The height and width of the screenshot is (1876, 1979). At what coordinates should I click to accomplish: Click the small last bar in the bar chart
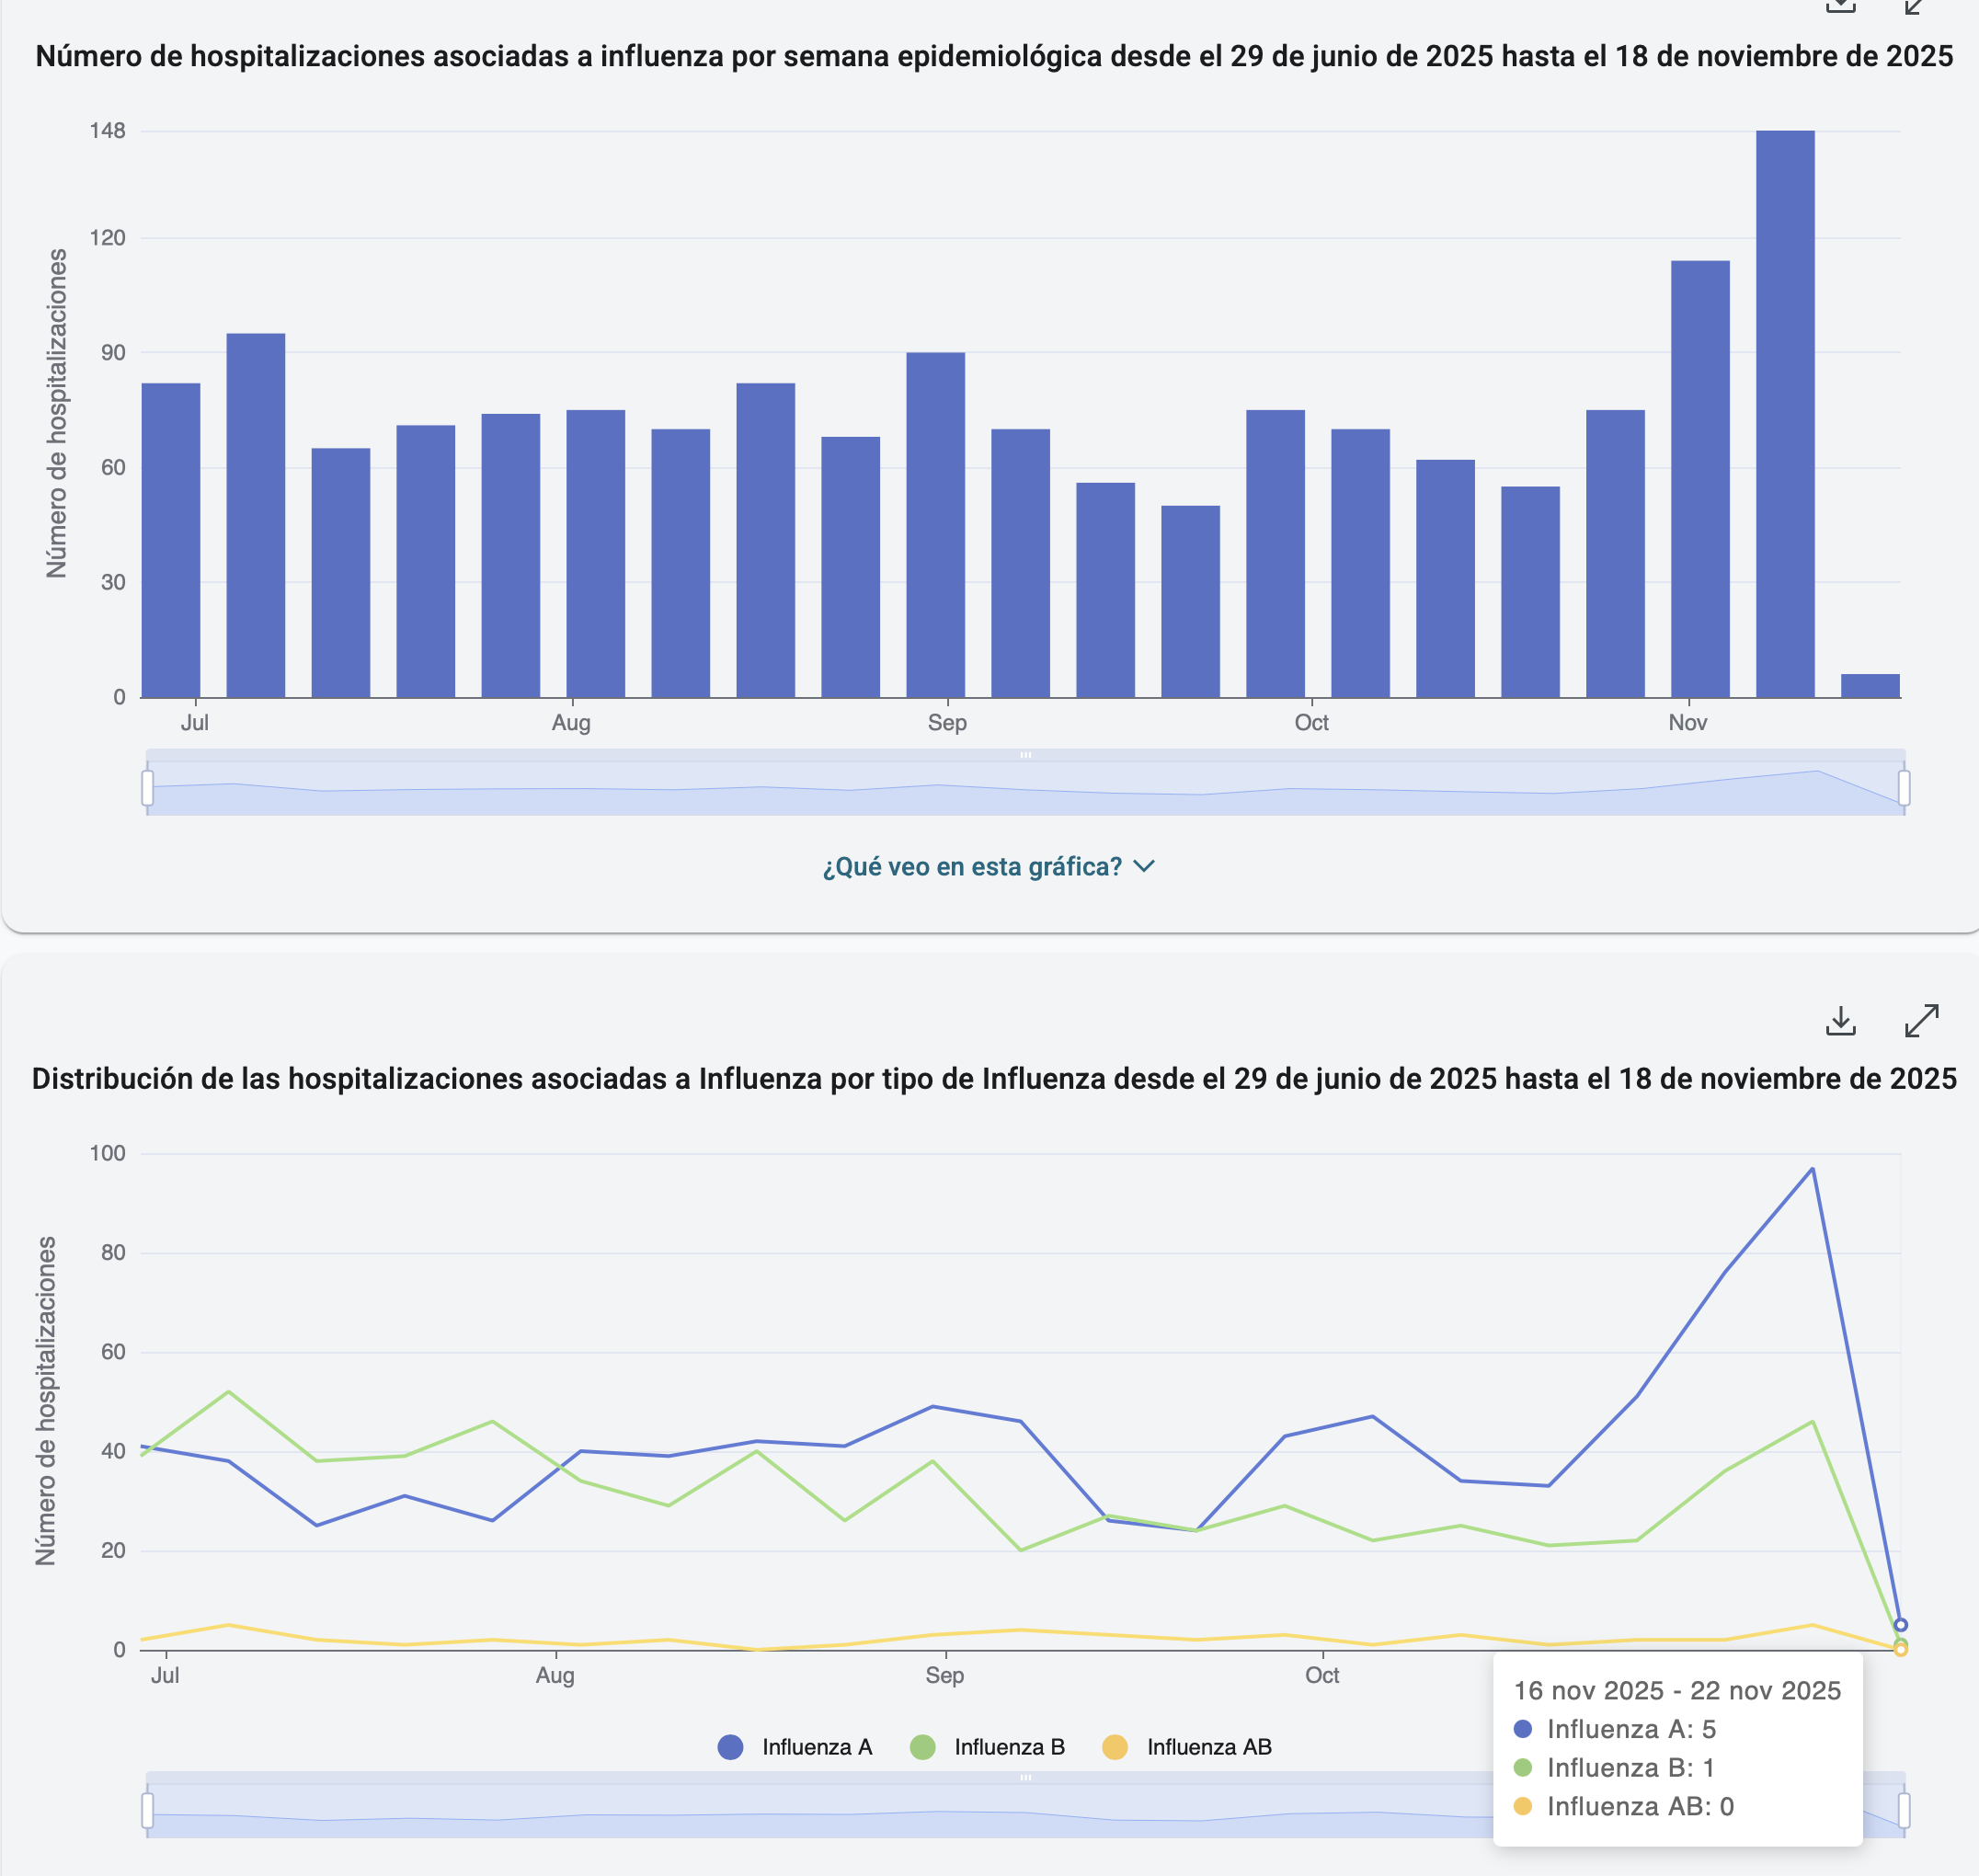pos(1870,686)
